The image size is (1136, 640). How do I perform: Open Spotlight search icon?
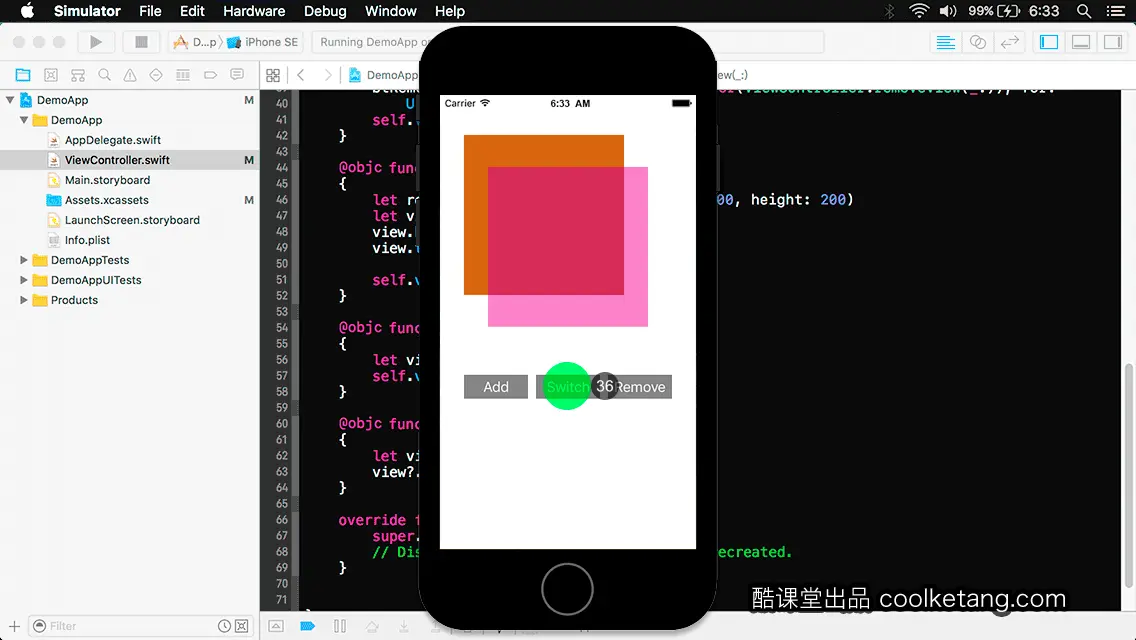point(1084,11)
